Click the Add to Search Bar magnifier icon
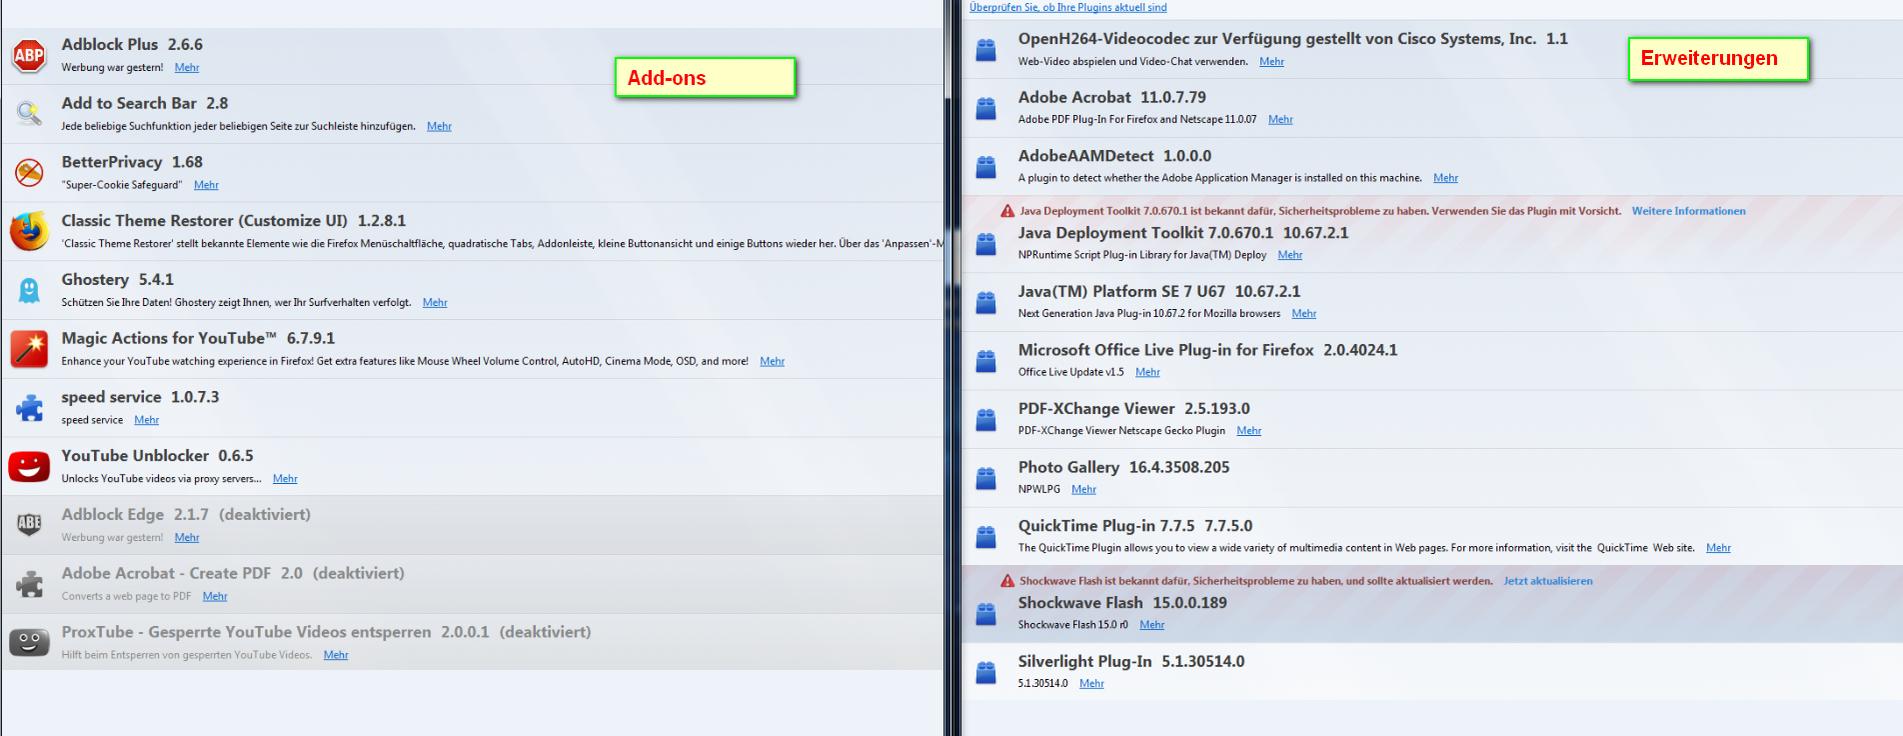This screenshot has height=736, width=1903. 29,113
